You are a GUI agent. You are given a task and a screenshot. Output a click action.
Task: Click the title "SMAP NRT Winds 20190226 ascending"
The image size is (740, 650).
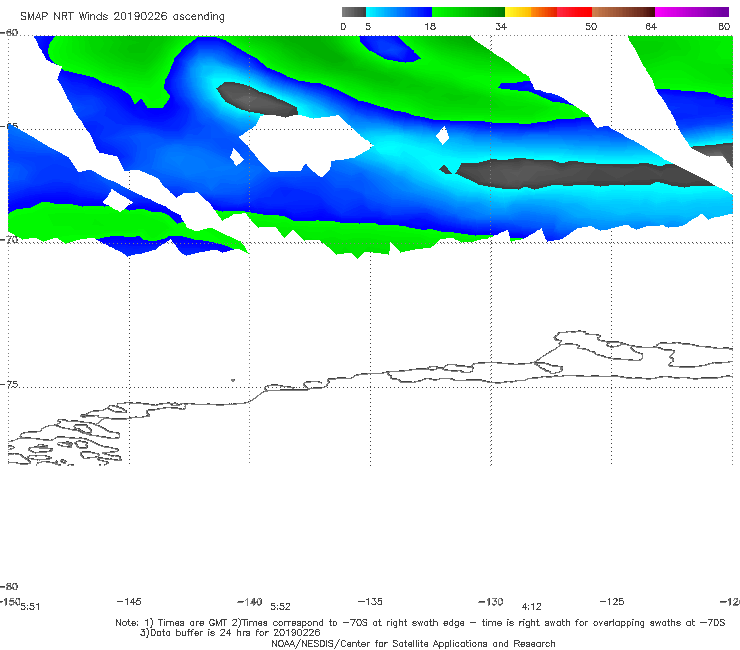tap(122, 17)
